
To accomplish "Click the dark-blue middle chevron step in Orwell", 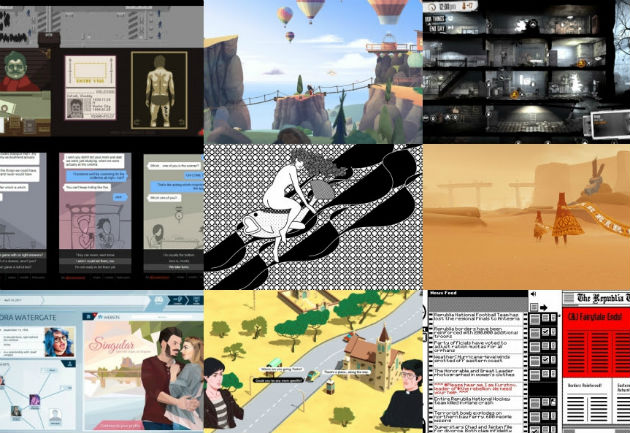I will [x=179, y=300].
